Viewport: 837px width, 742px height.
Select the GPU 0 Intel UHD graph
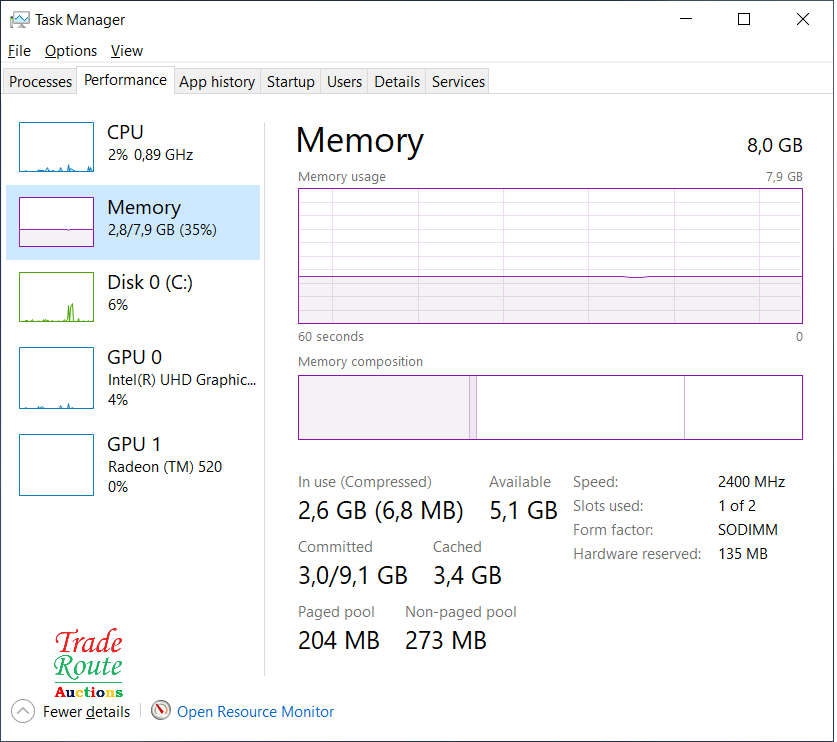pyautogui.click(x=56, y=378)
